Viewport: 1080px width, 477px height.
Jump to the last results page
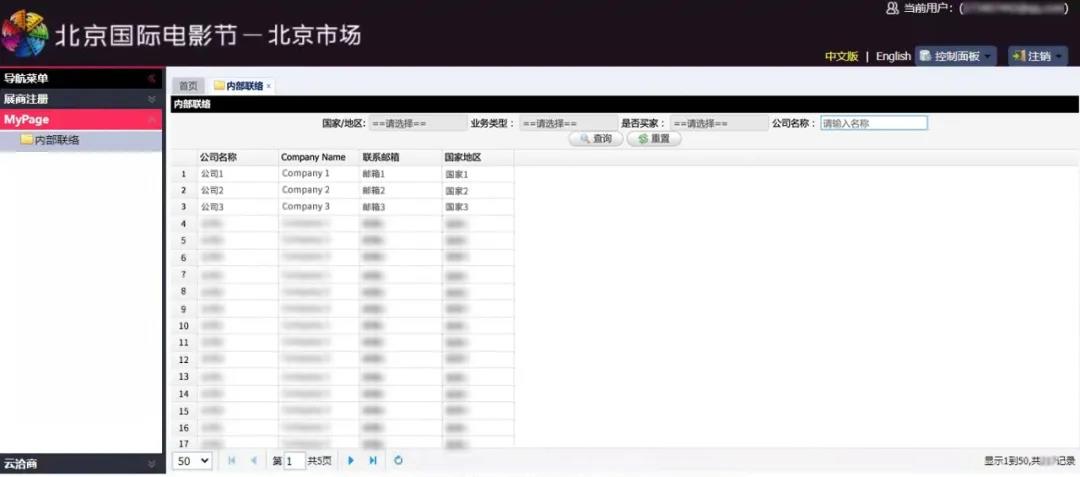[x=373, y=460]
